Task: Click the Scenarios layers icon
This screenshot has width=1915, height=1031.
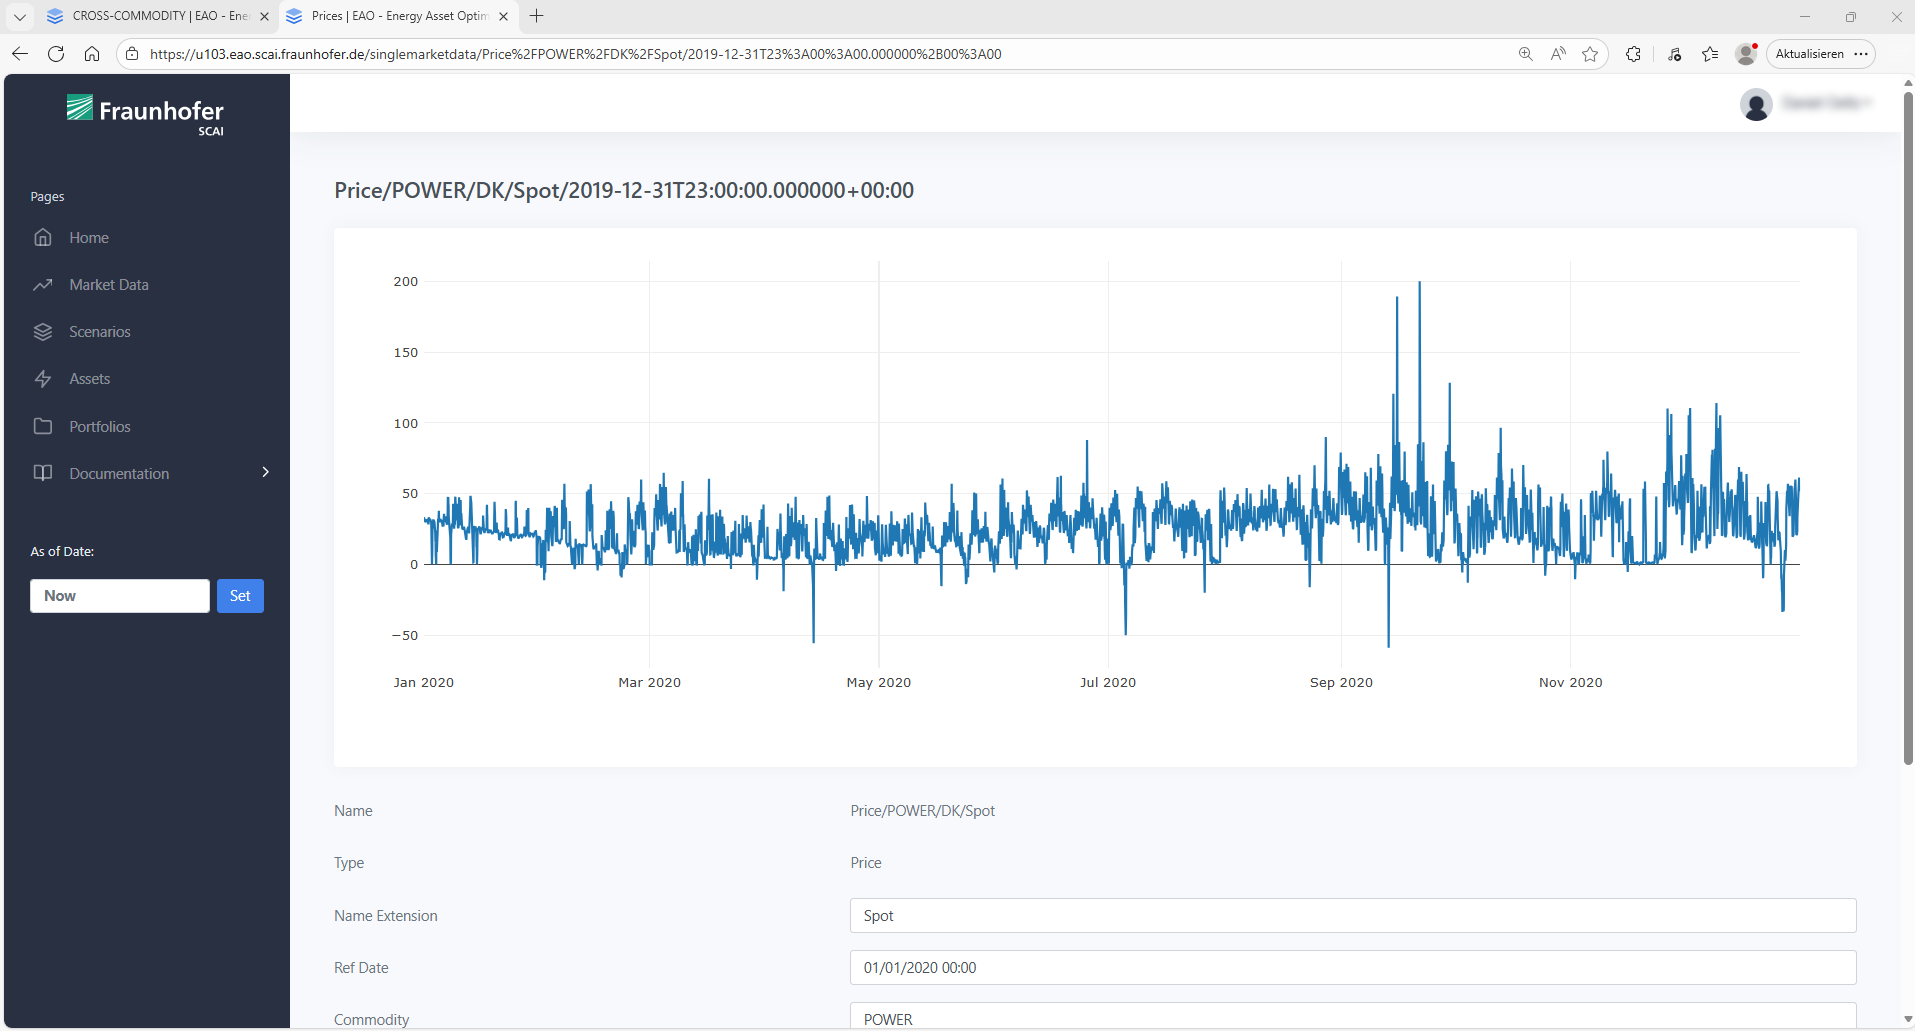Action: [43, 332]
